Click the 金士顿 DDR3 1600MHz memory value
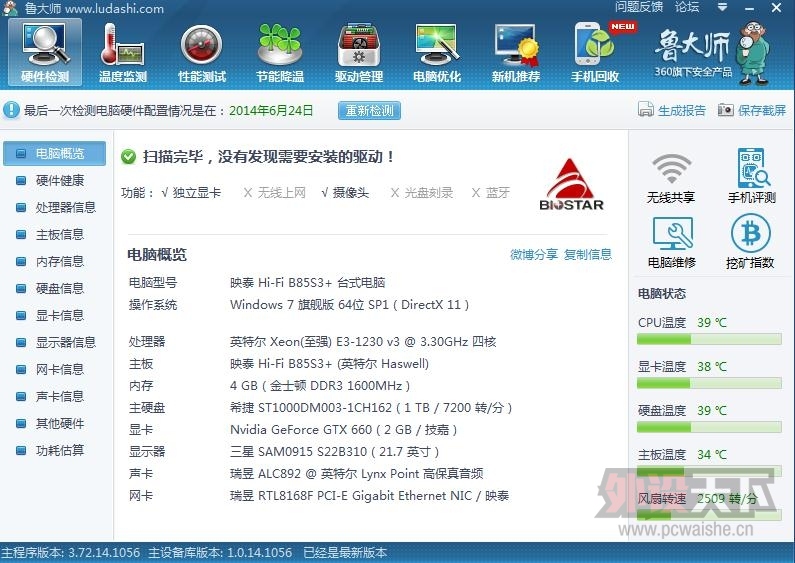Image resolution: width=795 pixels, height=563 pixels. click(x=320, y=385)
